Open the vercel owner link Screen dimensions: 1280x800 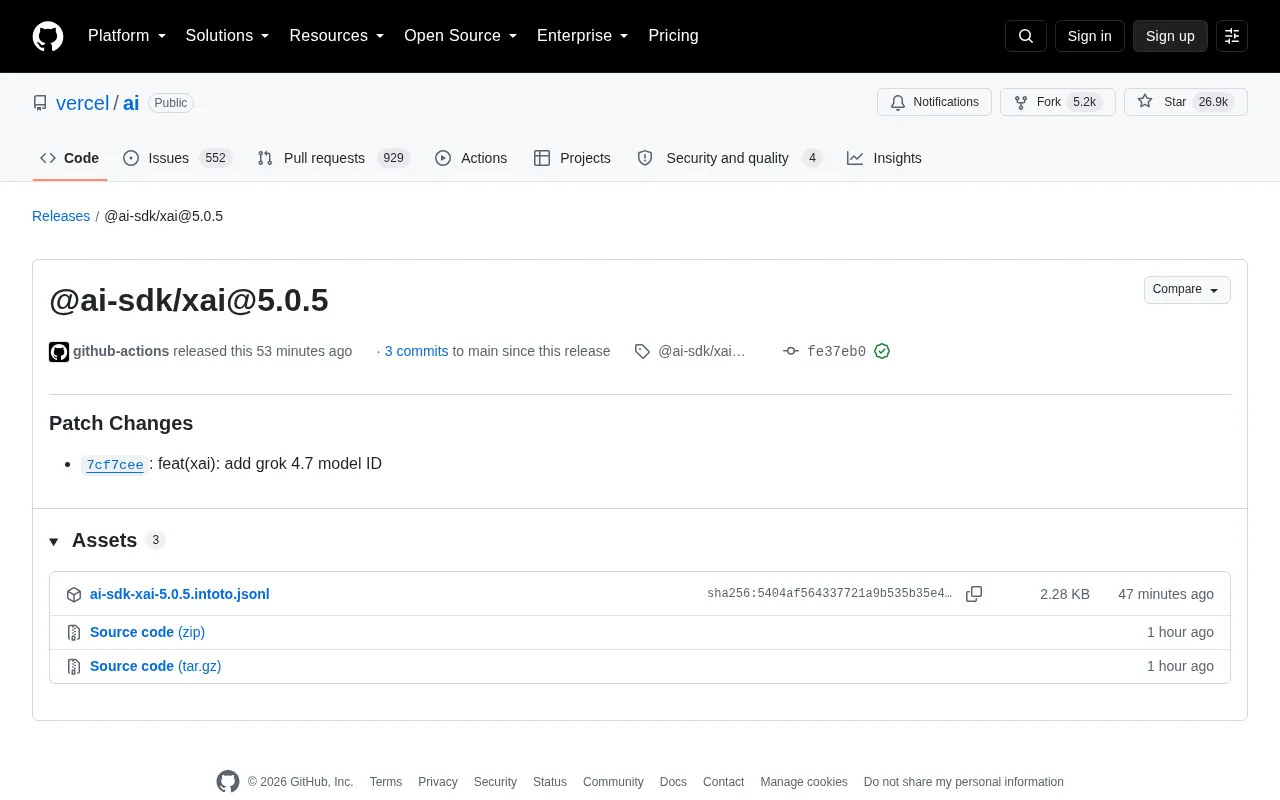82,103
